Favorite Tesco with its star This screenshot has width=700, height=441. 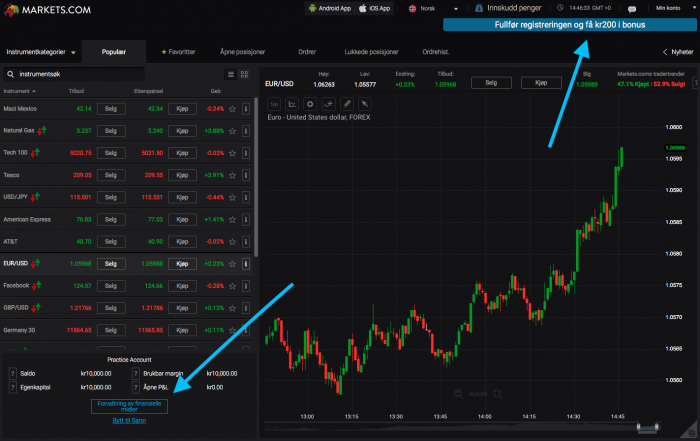tap(233, 175)
